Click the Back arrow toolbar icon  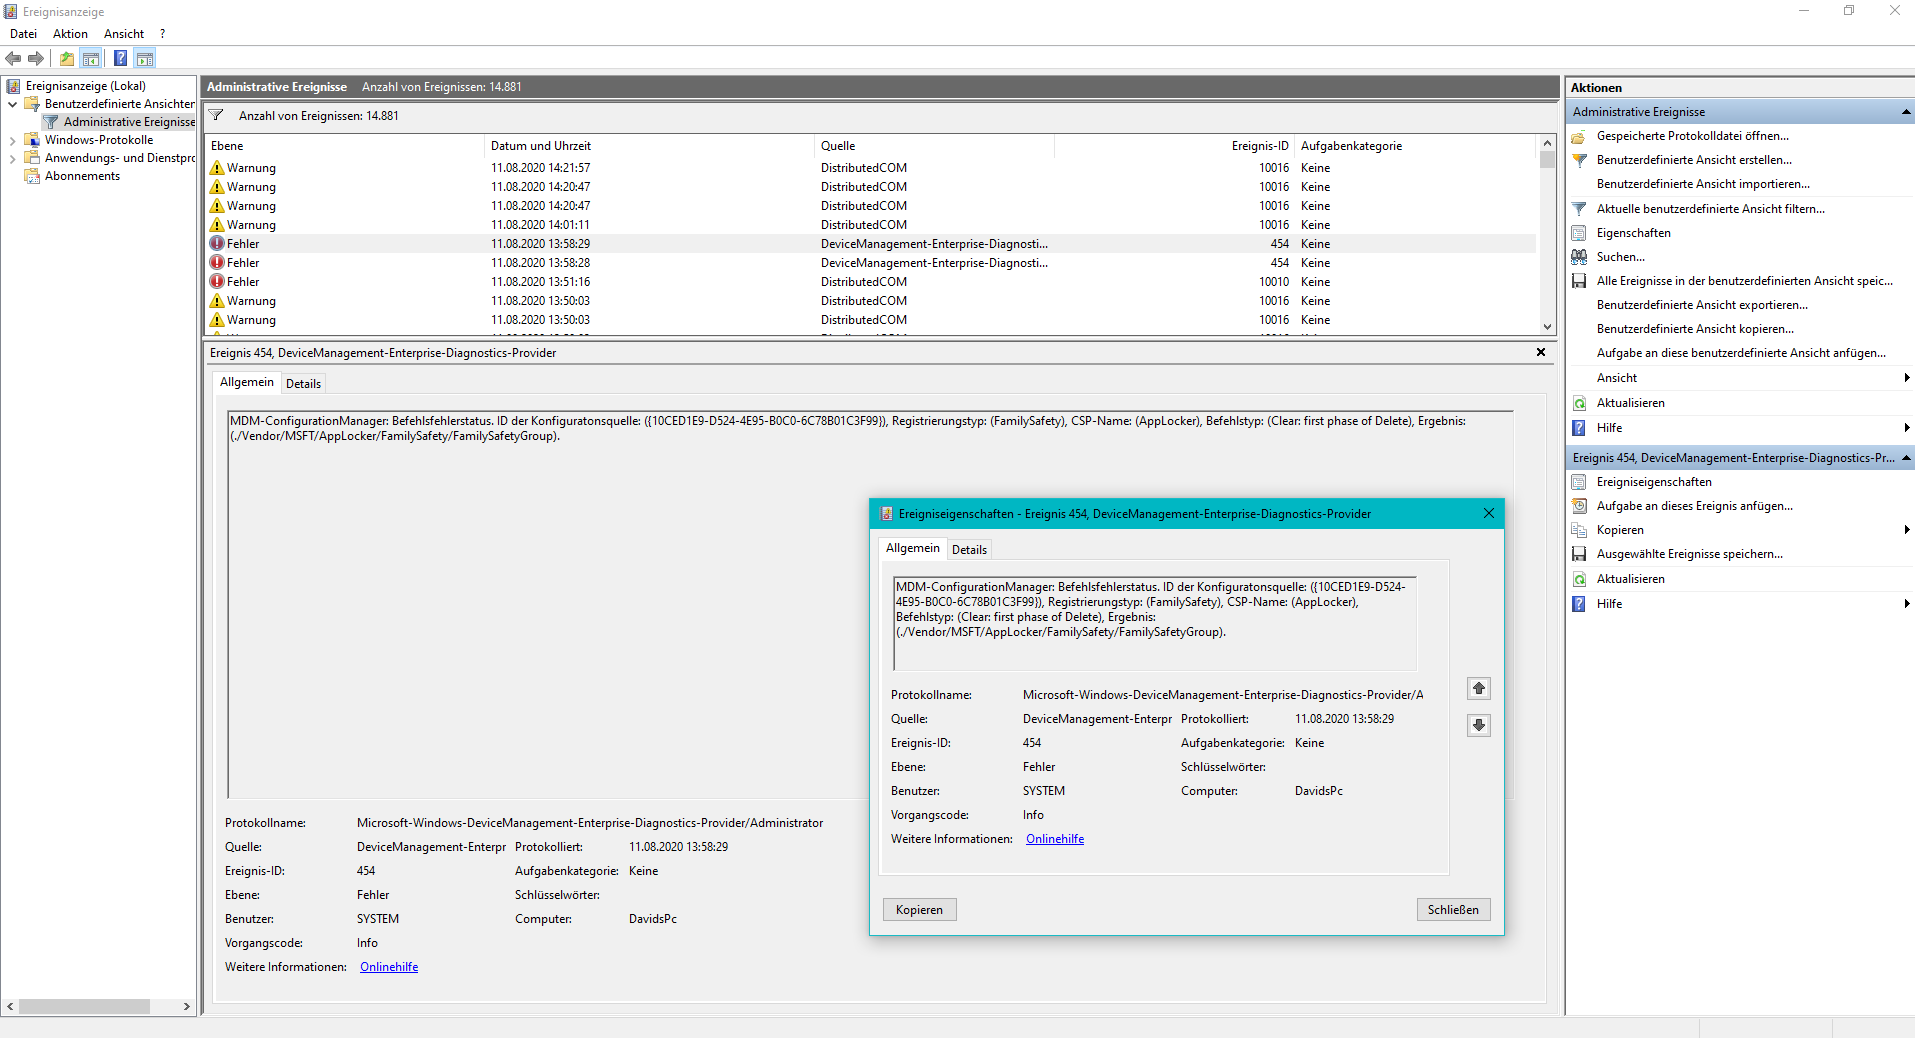[14, 58]
